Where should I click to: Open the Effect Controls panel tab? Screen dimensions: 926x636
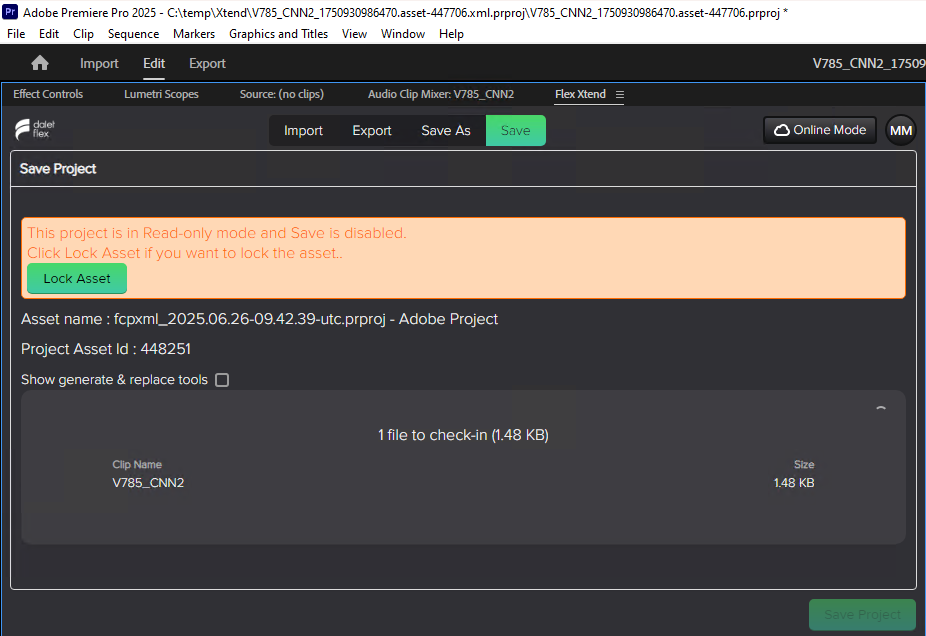(48, 94)
